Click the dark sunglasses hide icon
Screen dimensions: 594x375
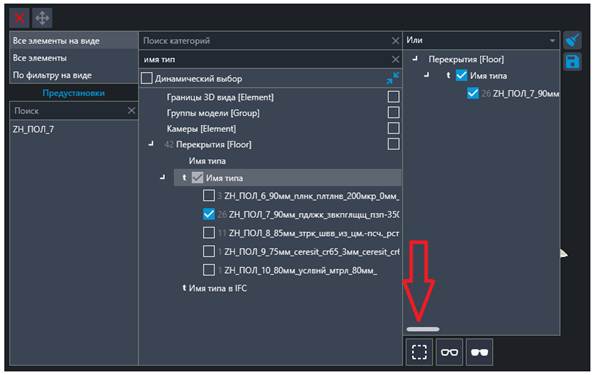tap(480, 352)
